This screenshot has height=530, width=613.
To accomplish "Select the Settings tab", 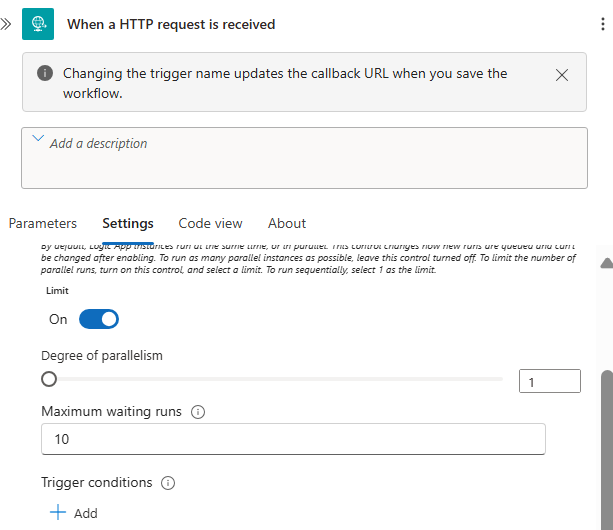I will point(128,223).
